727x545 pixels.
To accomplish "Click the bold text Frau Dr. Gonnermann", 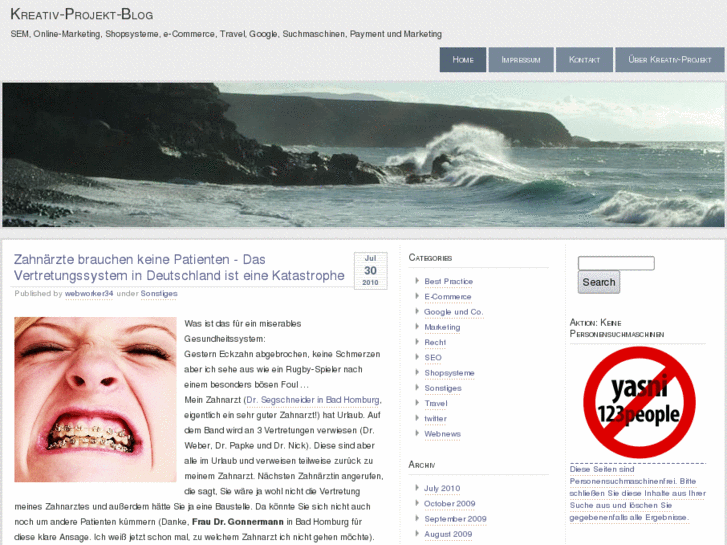I will click(238, 522).
